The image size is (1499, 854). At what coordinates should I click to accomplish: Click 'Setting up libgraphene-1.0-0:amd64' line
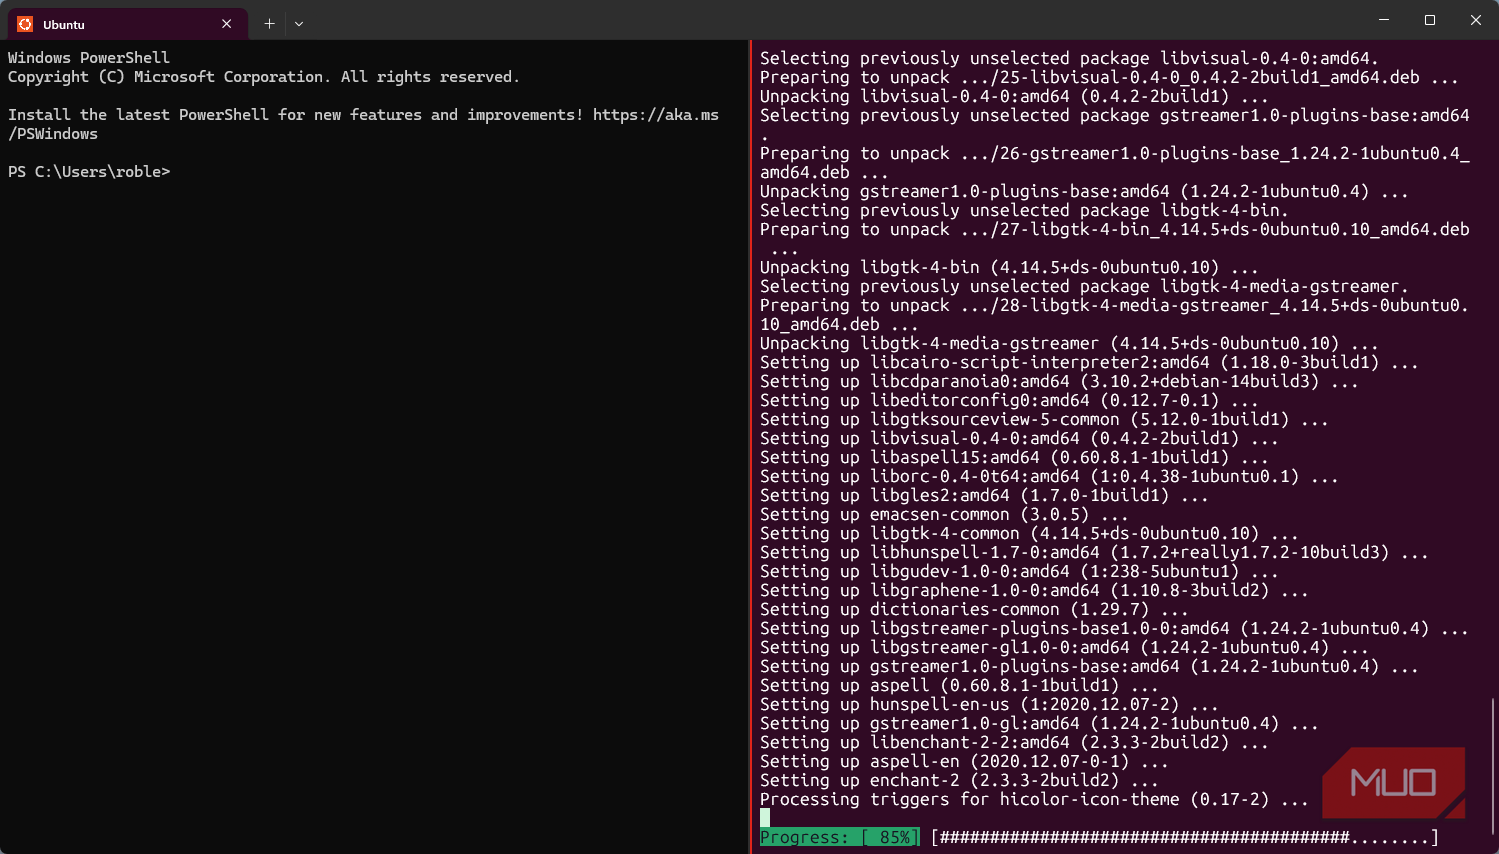coord(1034,590)
